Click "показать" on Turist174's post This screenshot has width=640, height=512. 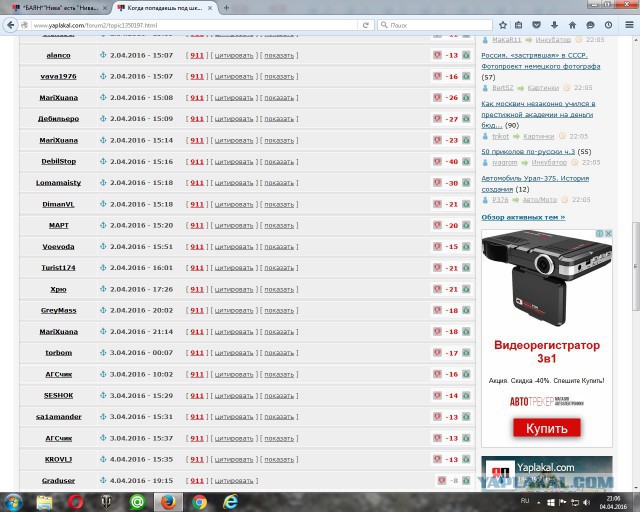(x=279, y=267)
